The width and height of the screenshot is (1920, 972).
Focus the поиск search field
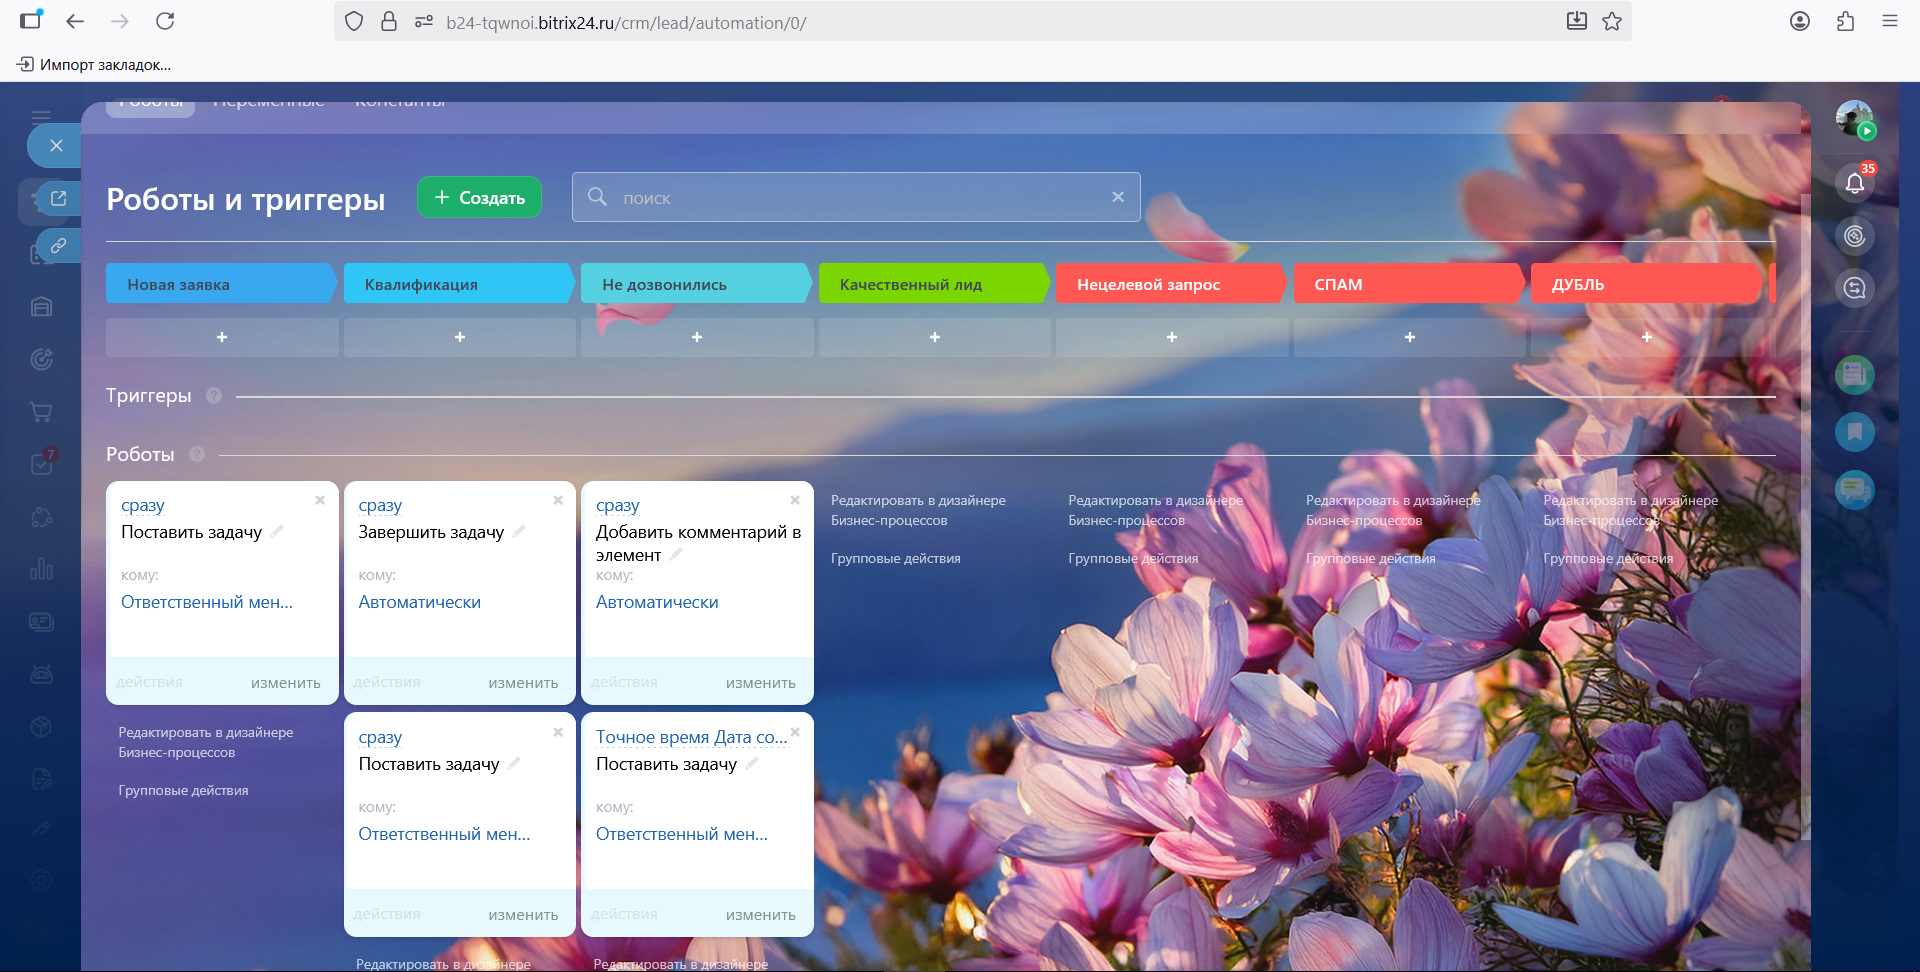856,197
